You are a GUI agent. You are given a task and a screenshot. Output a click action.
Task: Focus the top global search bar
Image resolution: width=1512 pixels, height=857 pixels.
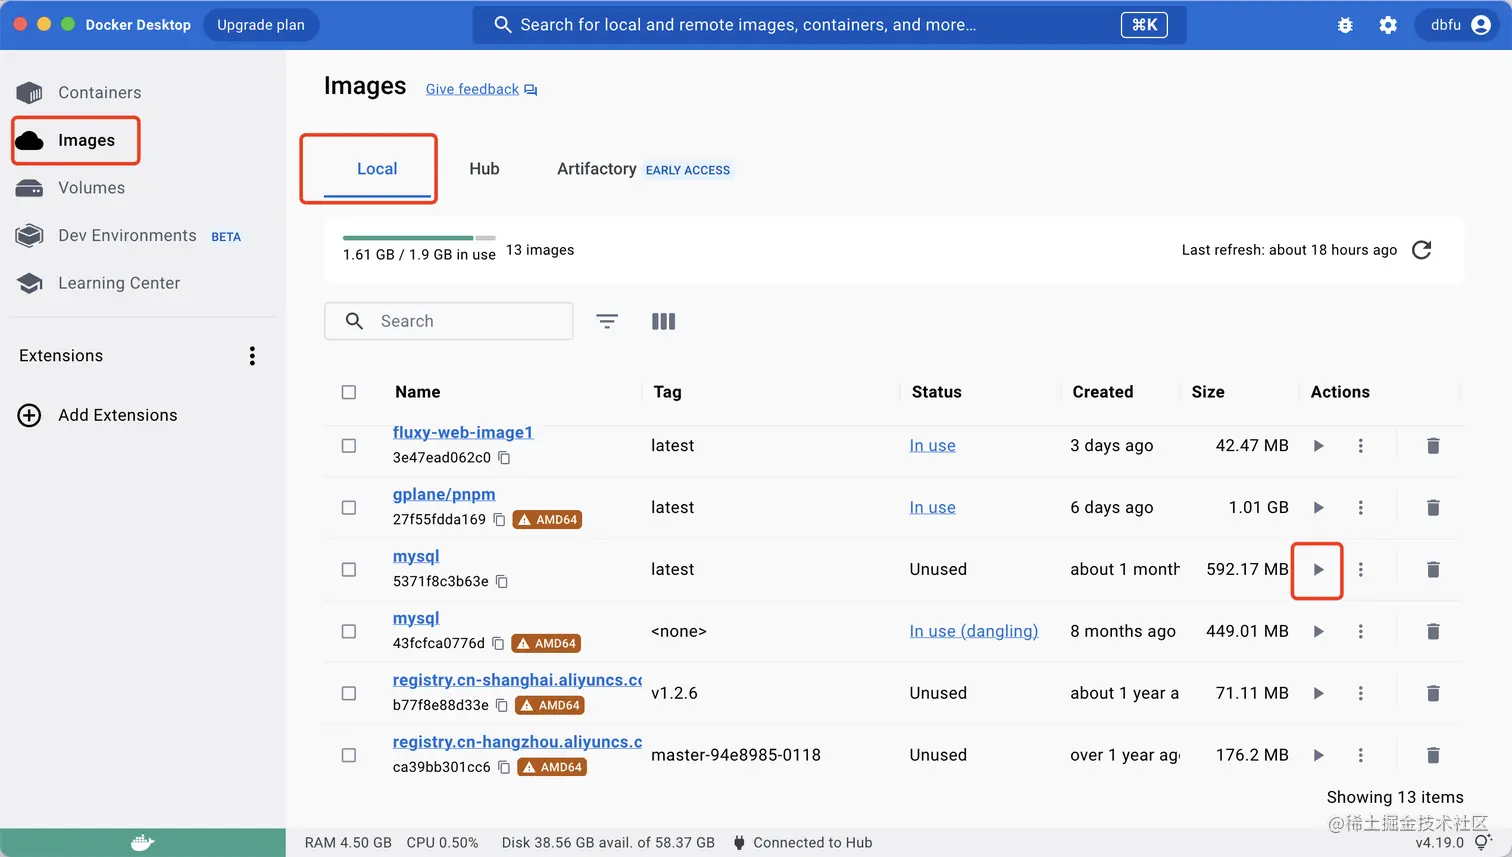click(x=829, y=25)
